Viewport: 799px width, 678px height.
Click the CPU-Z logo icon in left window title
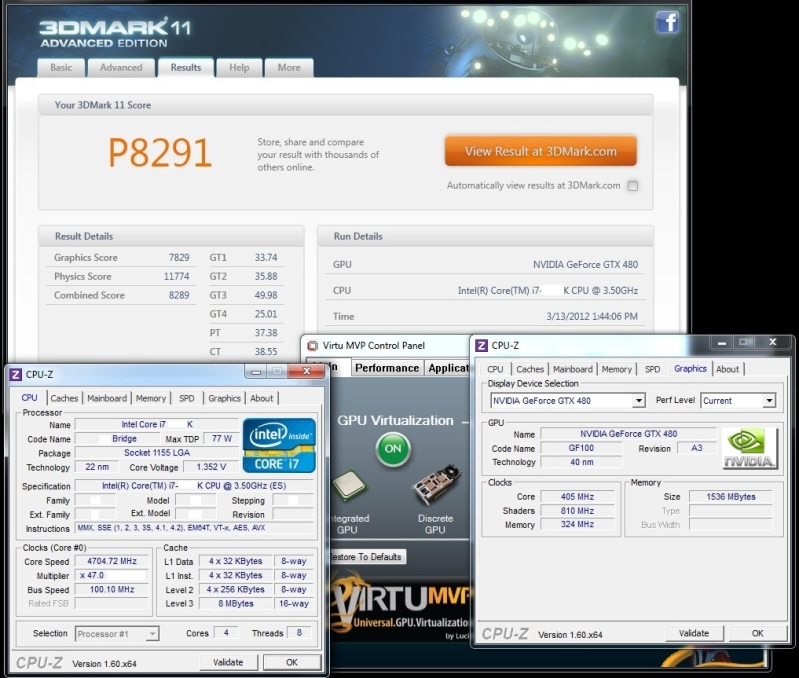click(x=16, y=374)
